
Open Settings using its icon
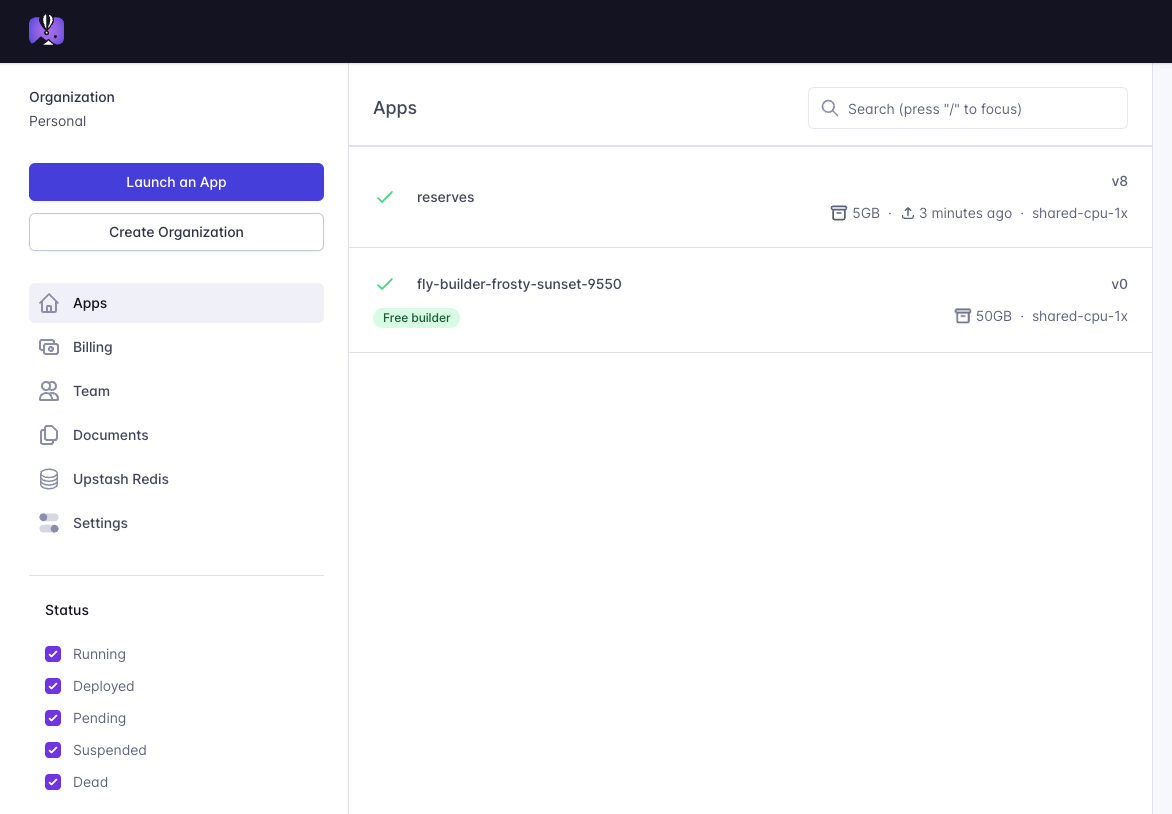(x=49, y=522)
